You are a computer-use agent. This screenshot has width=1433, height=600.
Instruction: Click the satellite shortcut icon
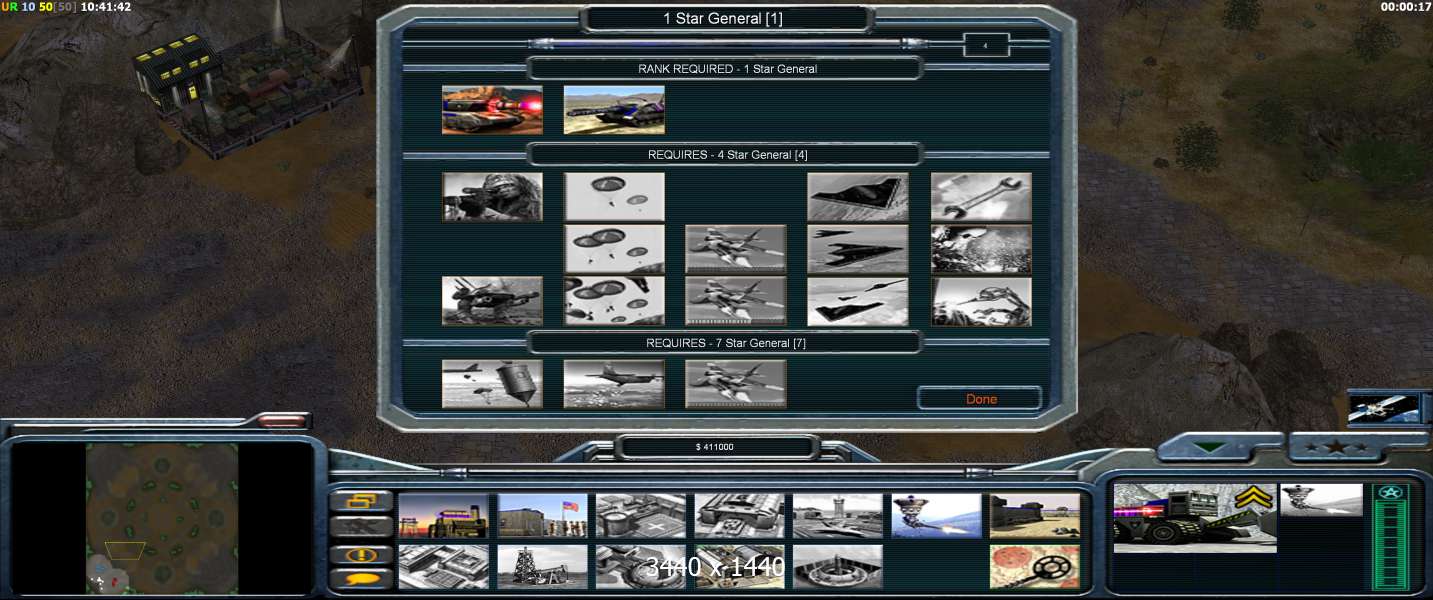(x=1384, y=408)
